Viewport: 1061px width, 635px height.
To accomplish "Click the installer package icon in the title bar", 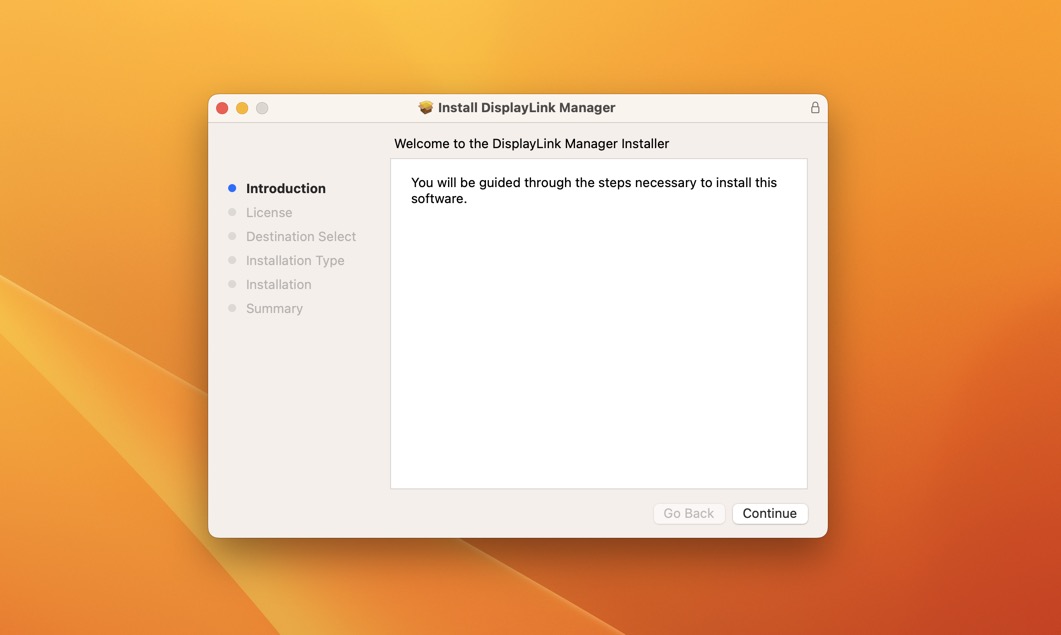I will [x=426, y=106].
